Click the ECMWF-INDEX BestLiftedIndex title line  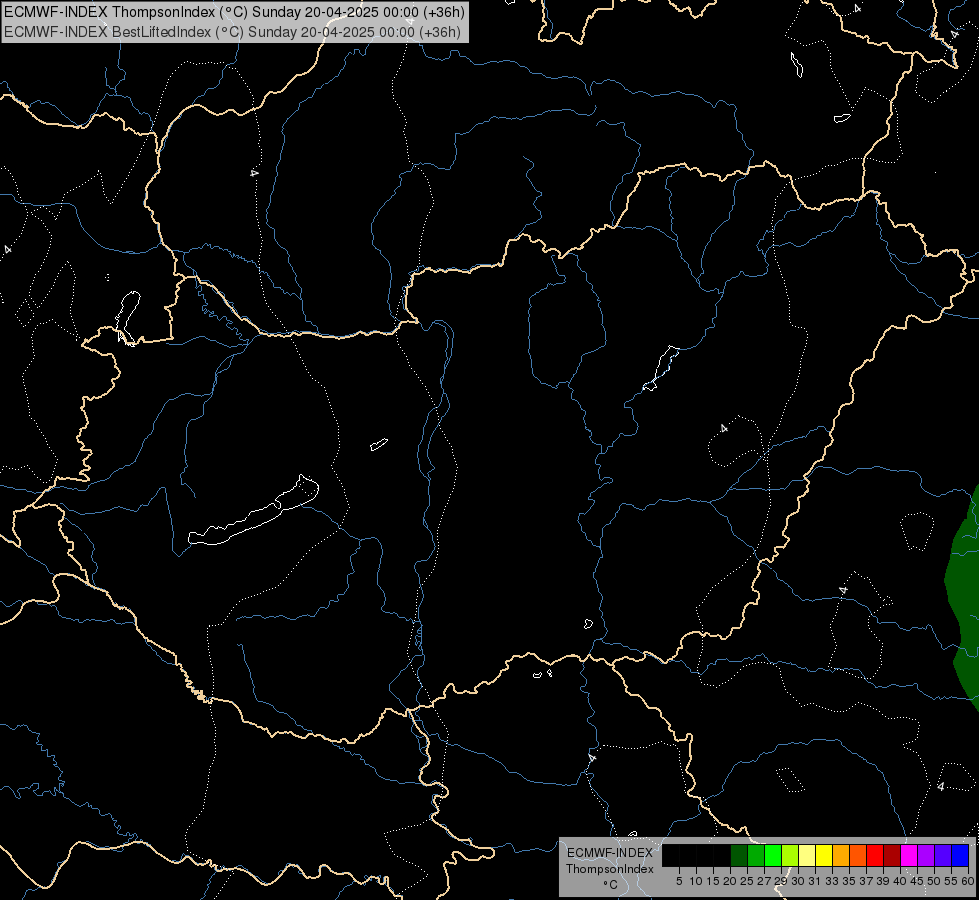click(x=232, y=32)
